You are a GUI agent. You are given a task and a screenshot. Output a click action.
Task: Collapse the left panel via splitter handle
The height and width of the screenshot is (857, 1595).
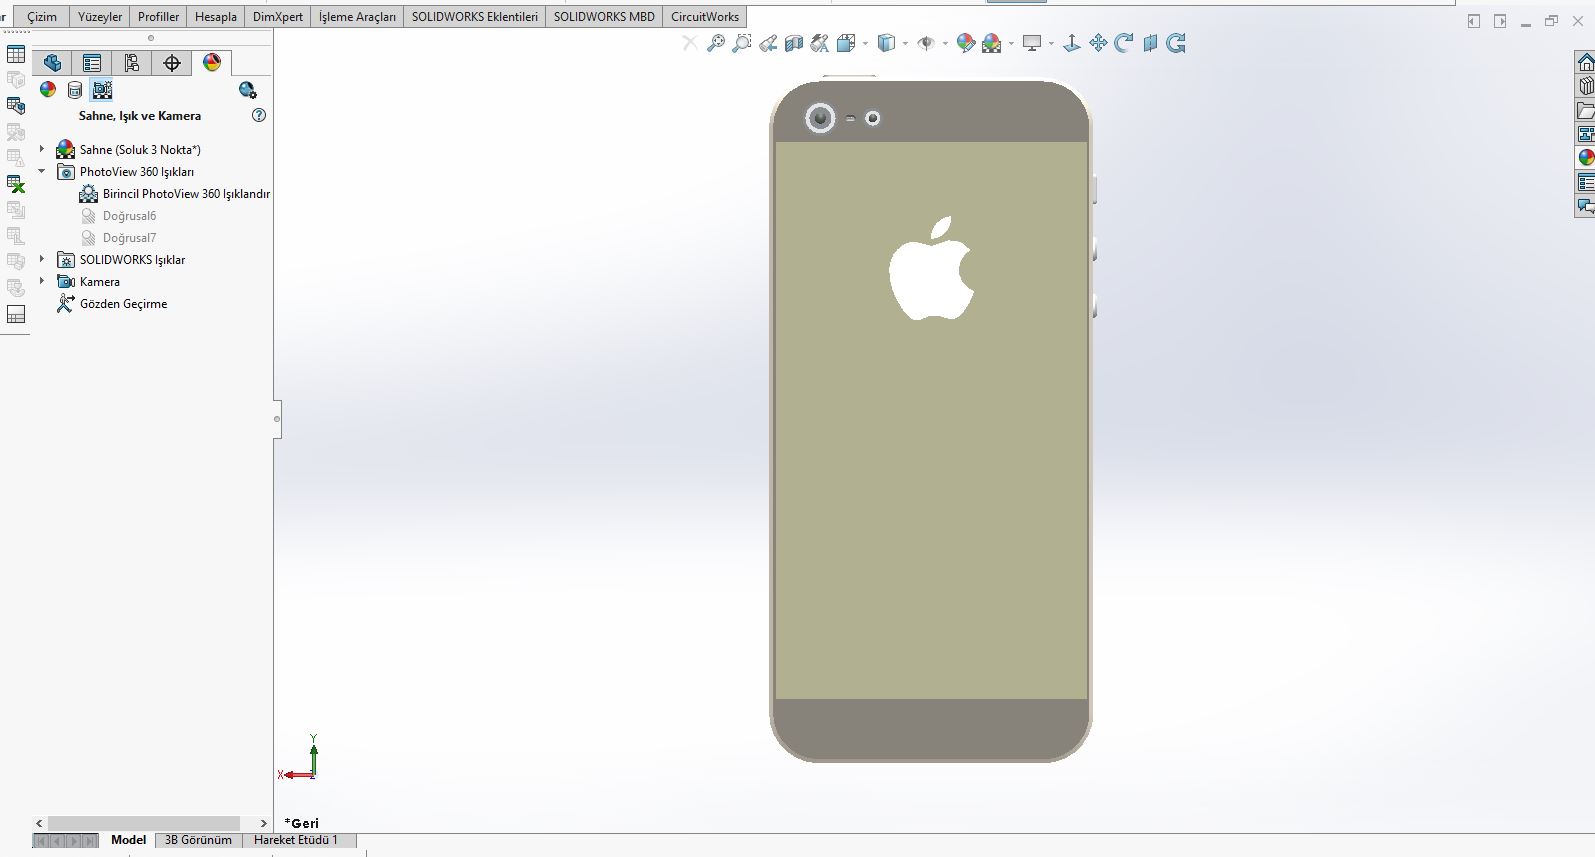(x=277, y=418)
